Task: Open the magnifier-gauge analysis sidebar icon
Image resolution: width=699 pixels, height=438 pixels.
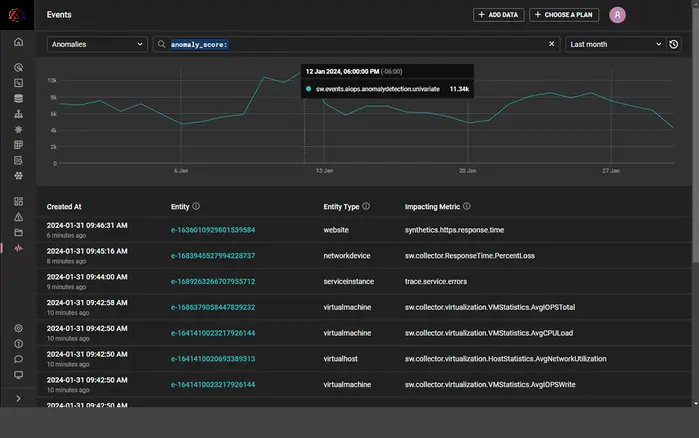Action: [x=18, y=67]
